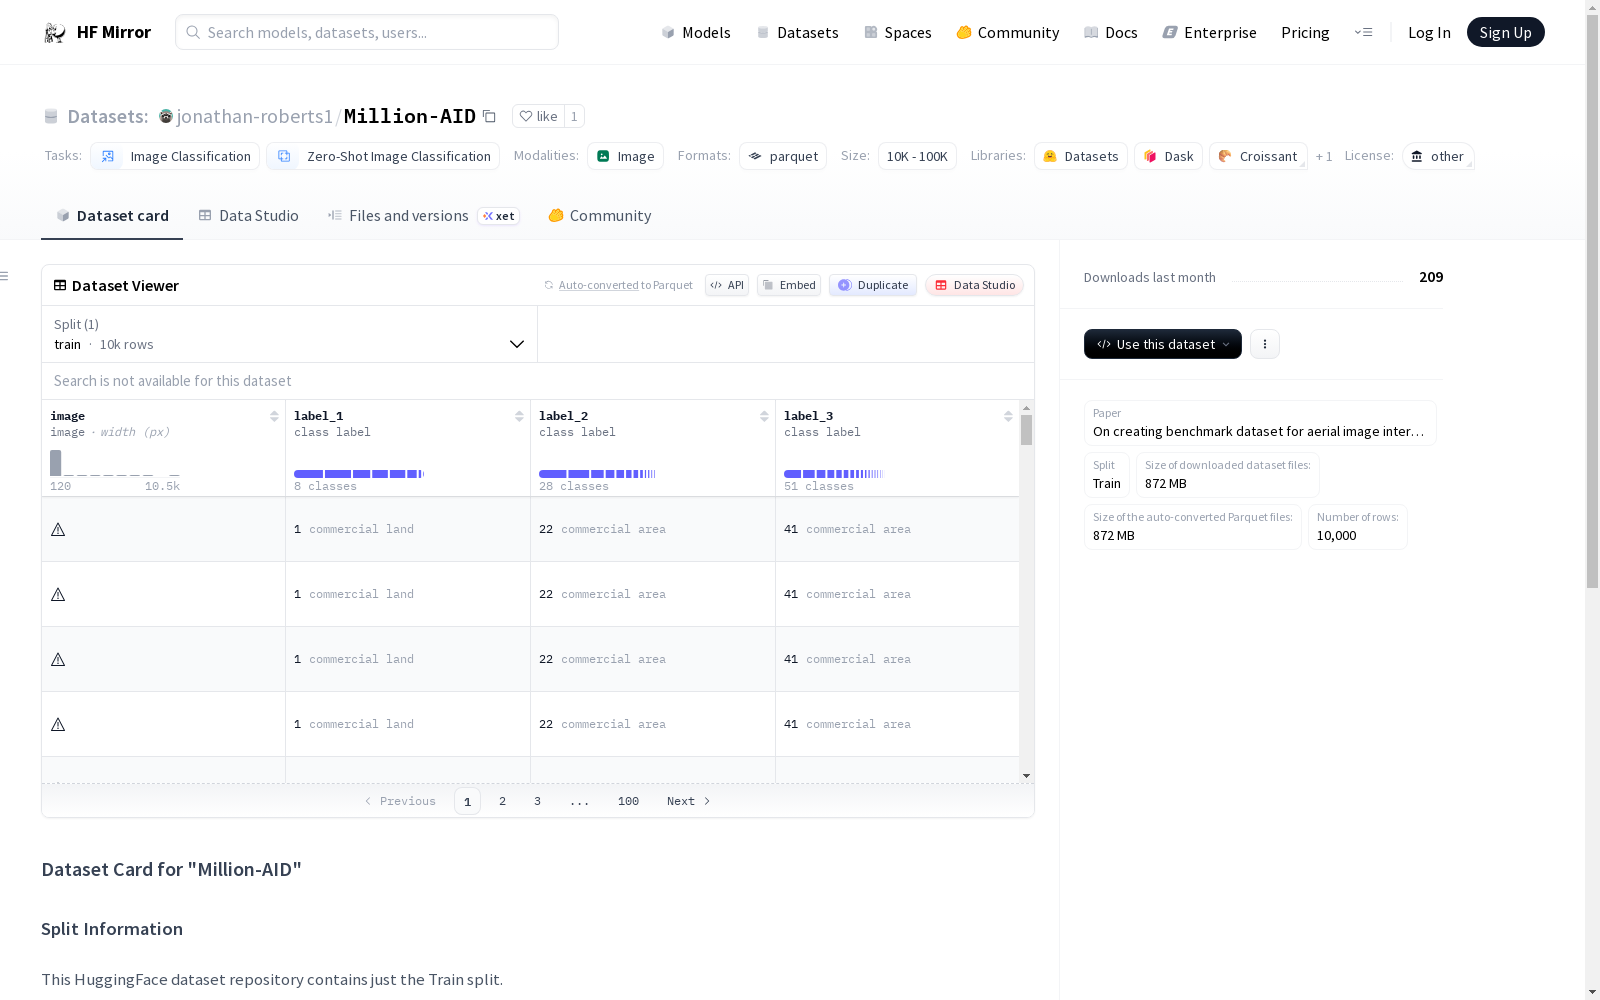Click the heart like button
1600x1000 pixels.
tap(538, 116)
